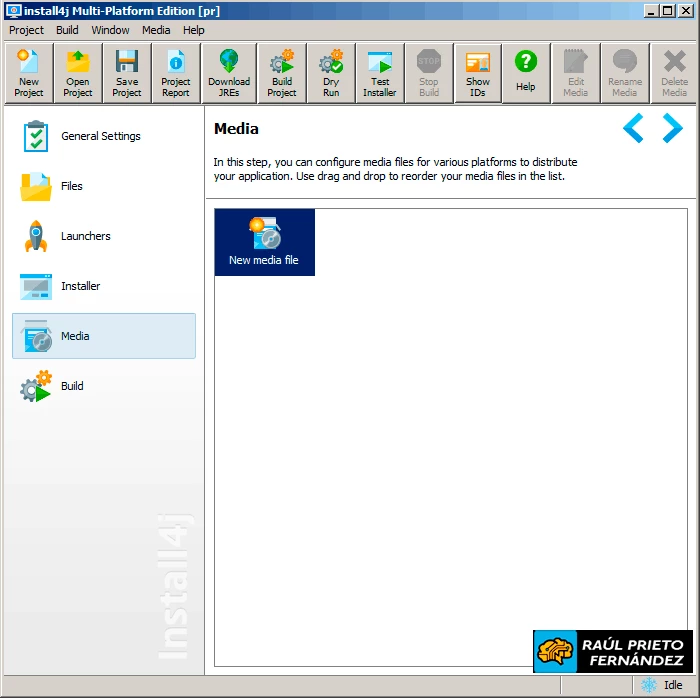Open the Project menu
The height and width of the screenshot is (698, 700).
tap(26, 30)
